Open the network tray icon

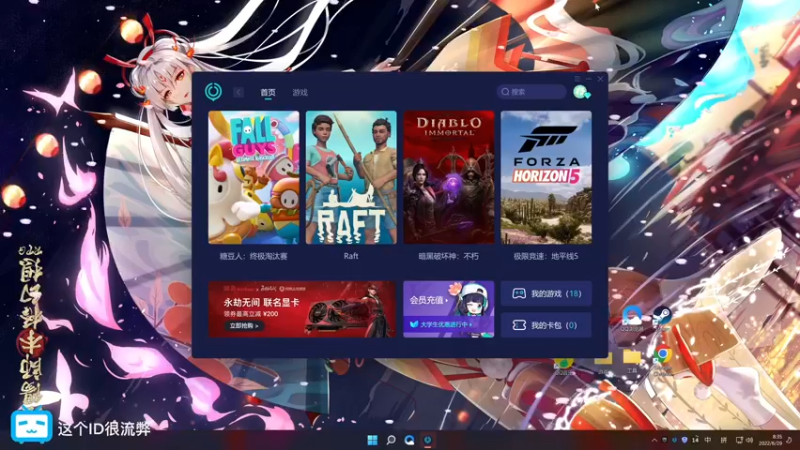tap(739, 440)
